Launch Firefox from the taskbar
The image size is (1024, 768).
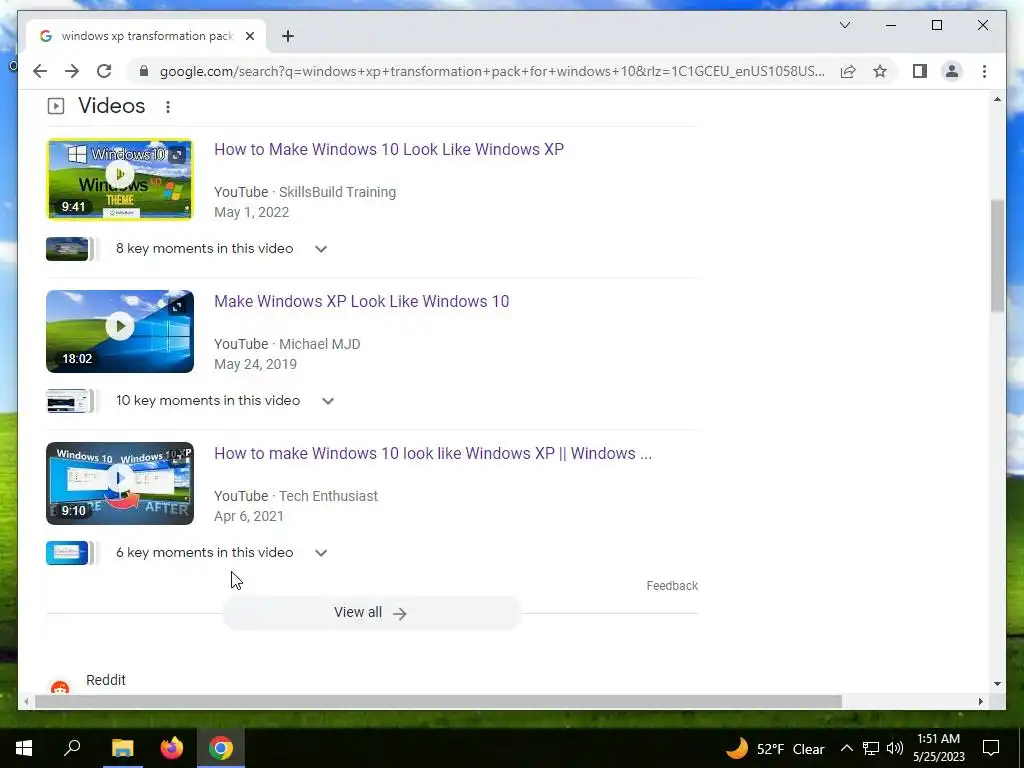point(172,748)
